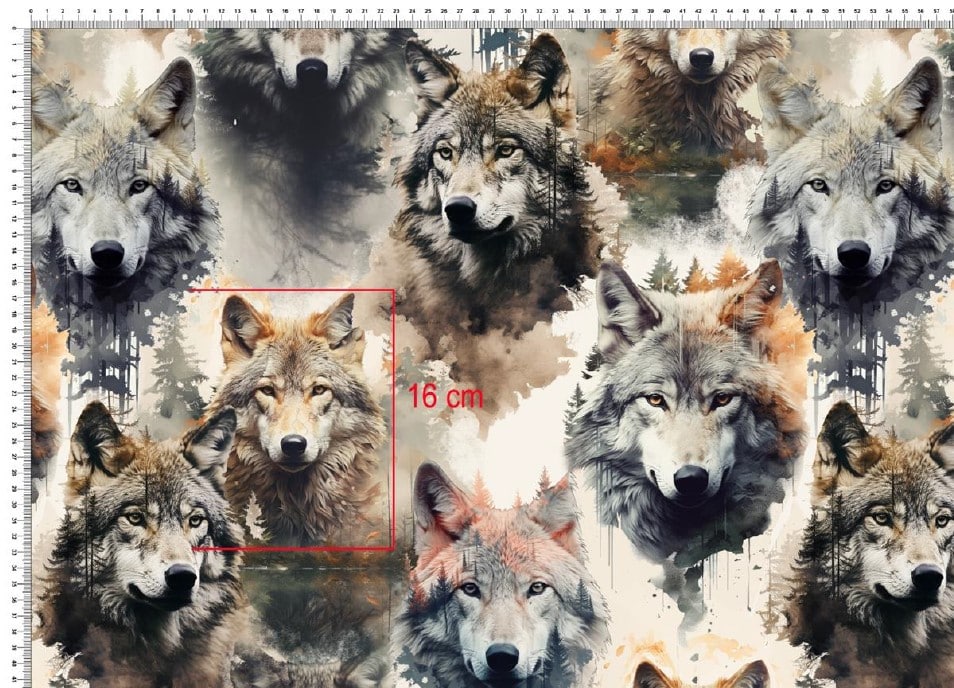Screen dimensions: 954x688
Task: Click the faded dark wolf's nose at top
Action: 312,72
